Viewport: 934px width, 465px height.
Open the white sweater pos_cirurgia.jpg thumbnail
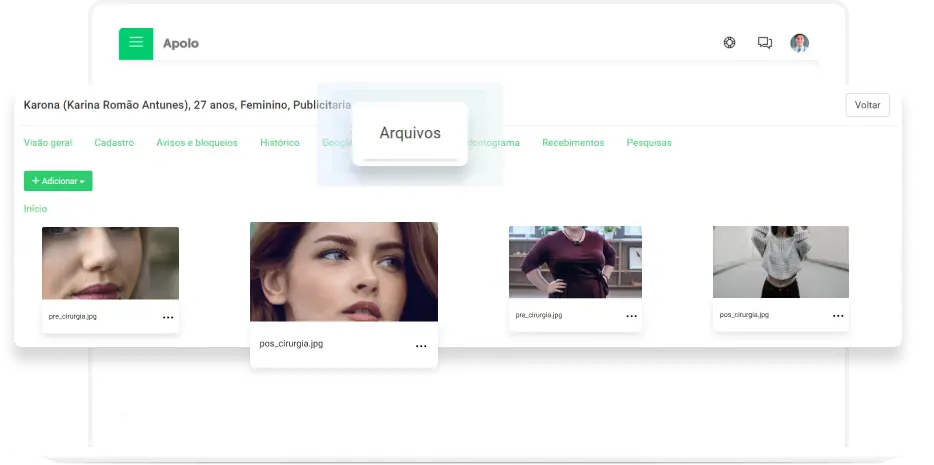click(780, 262)
